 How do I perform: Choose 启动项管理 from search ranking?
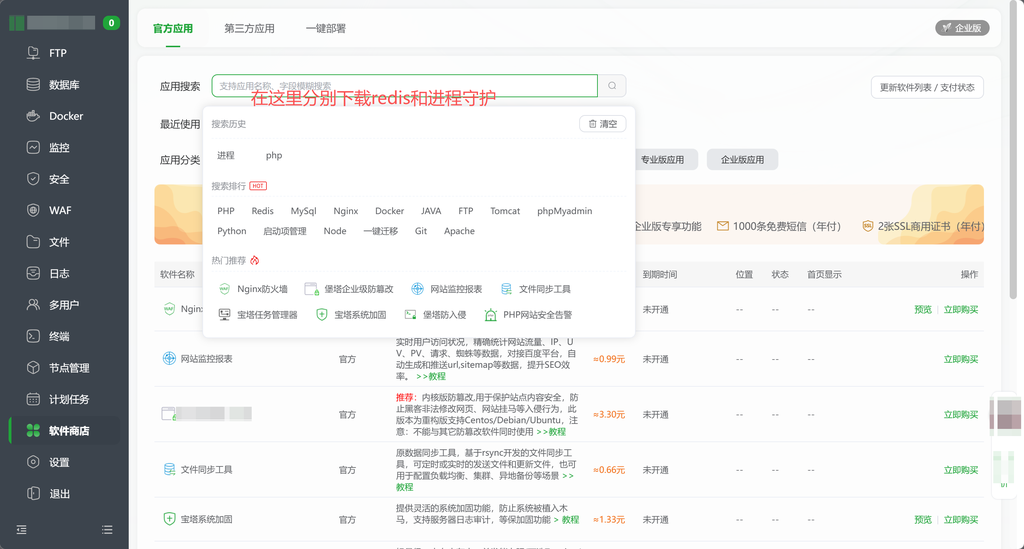pos(285,231)
